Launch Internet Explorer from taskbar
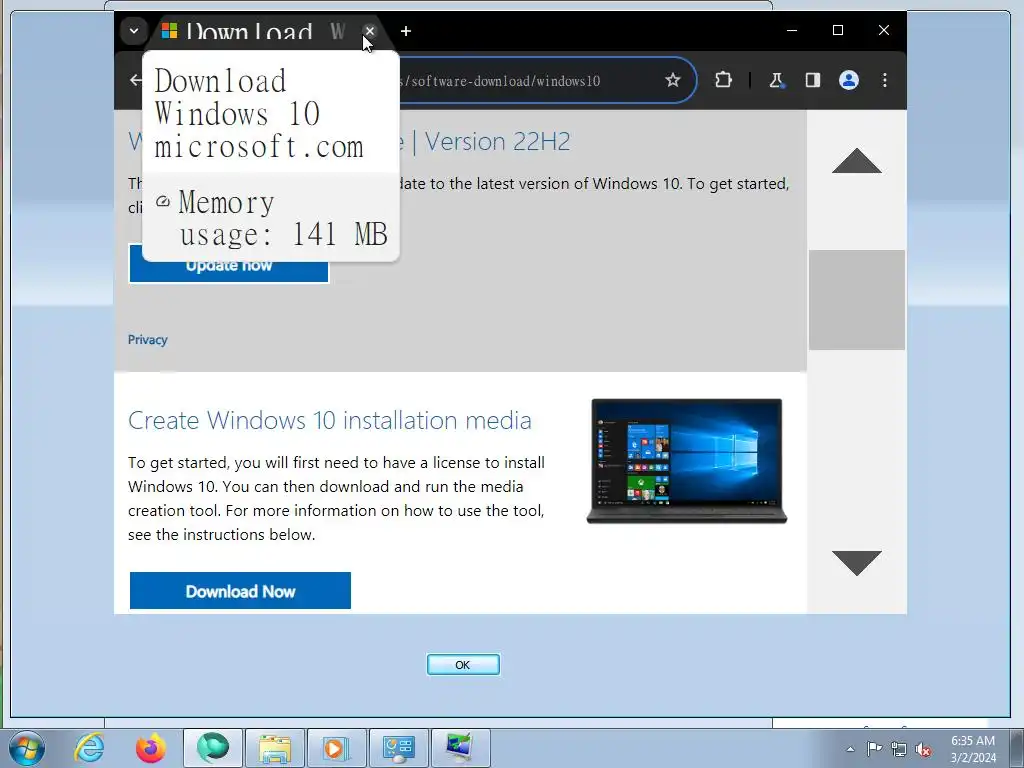 89,748
